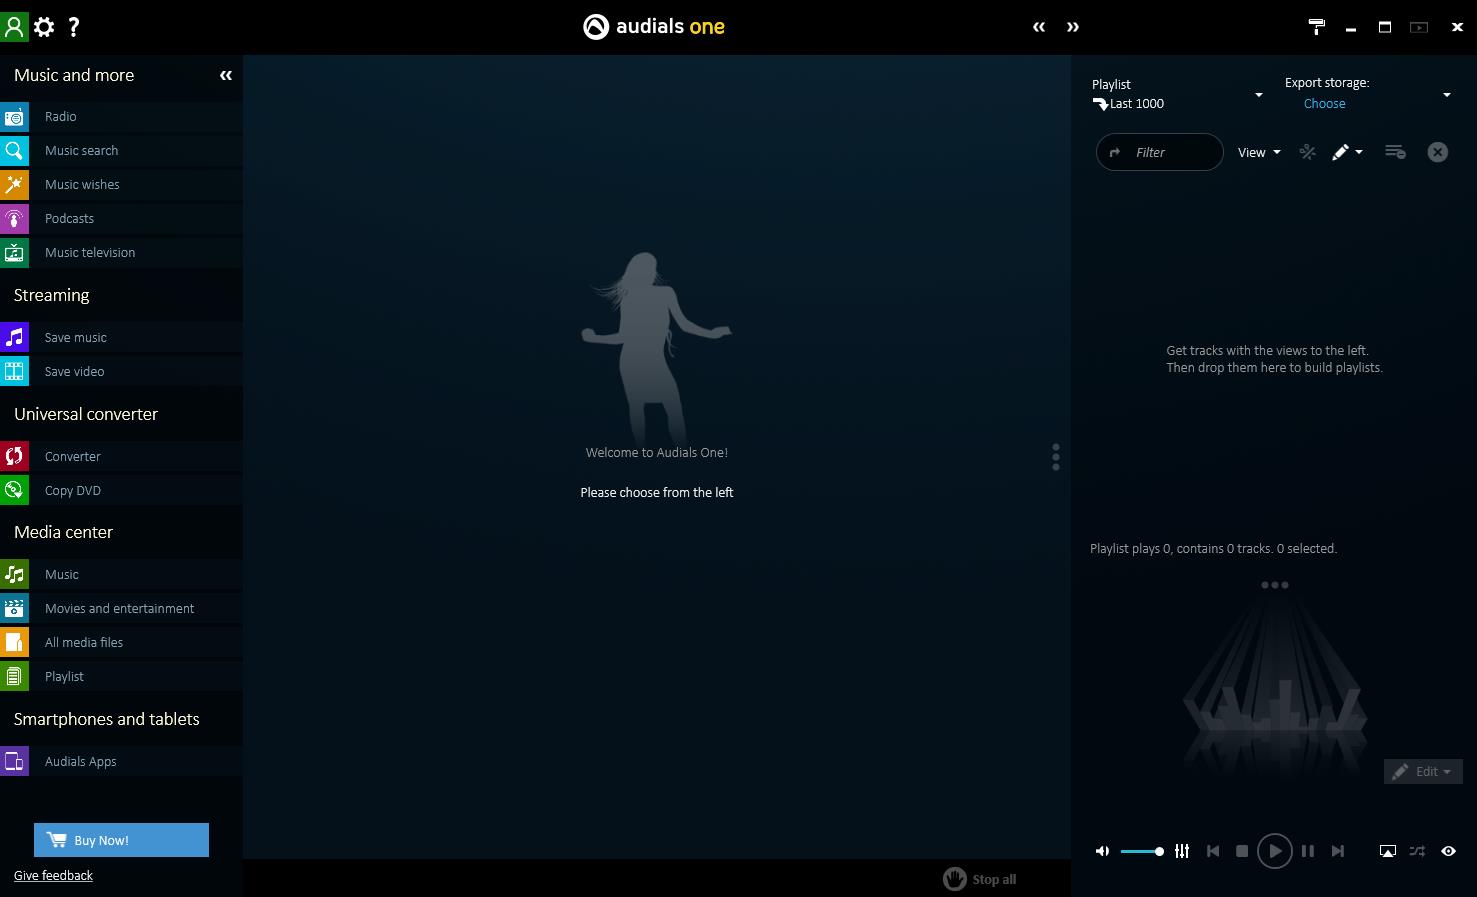The height and width of the screenshot is (897, 1477).
Task: Open the Edit dropdown near cover art
Action: coord(1423,771)
